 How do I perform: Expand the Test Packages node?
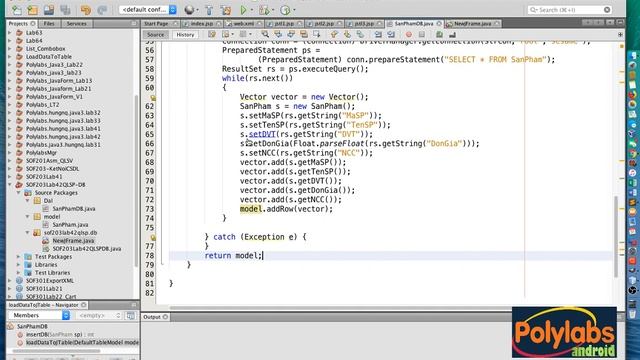[19, 257]
